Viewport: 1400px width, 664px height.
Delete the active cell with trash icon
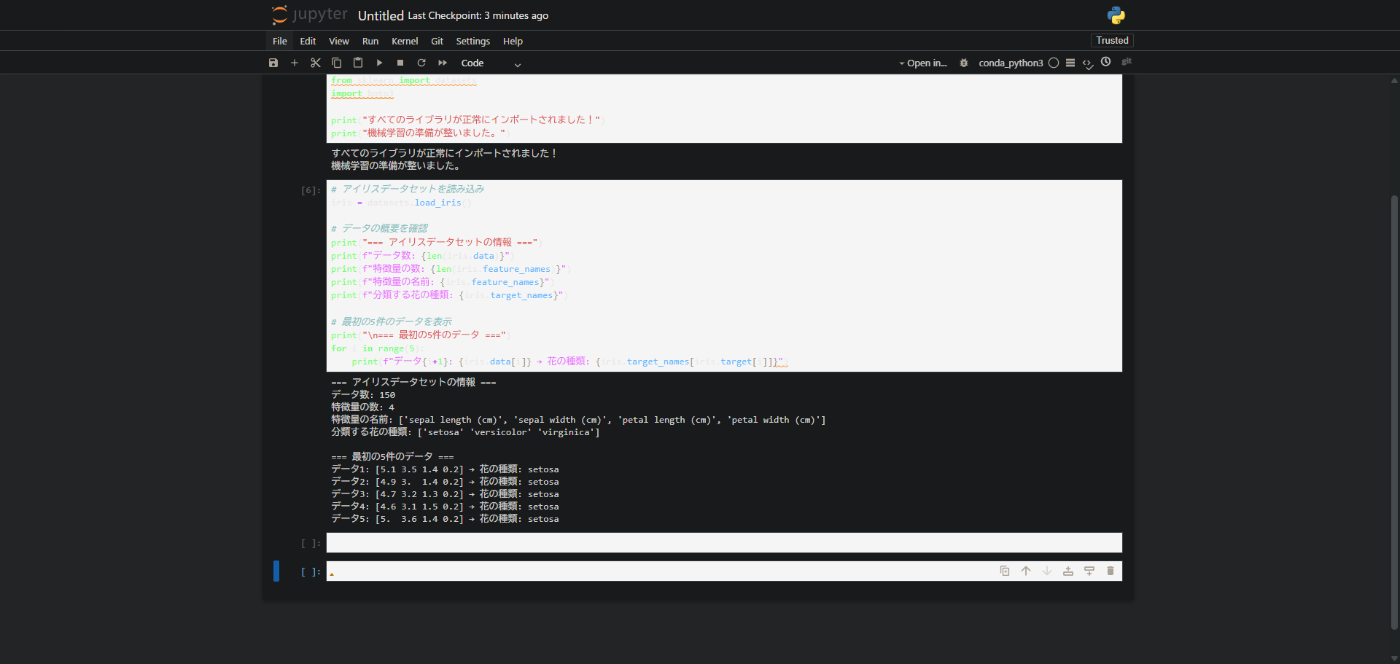tap(1110, 571)
